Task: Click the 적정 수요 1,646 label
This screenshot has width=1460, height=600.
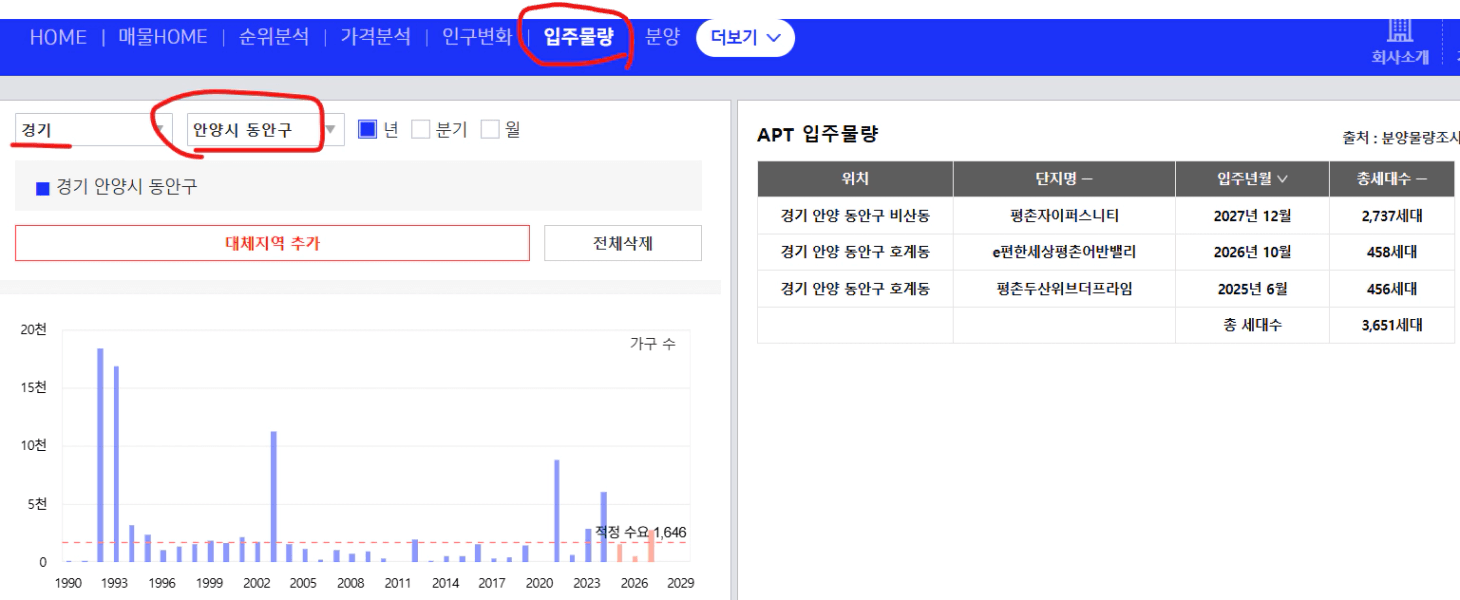Action: [640, 532]
